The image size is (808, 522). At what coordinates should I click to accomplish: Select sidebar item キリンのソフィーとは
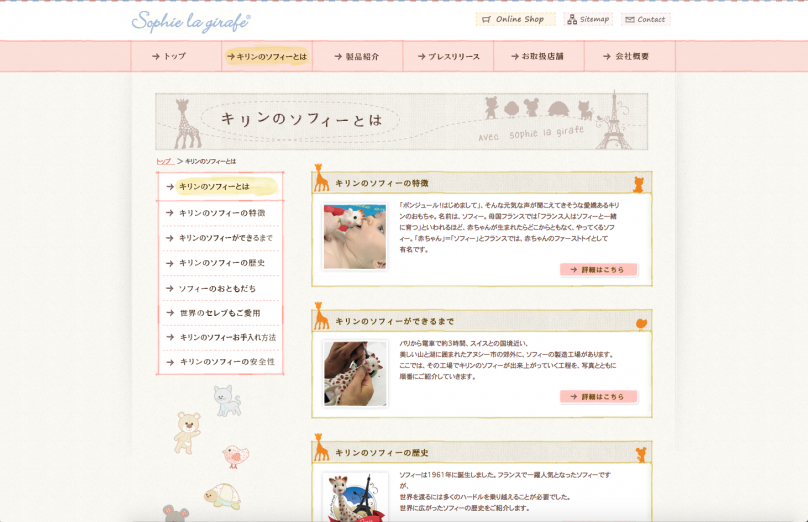(x=221, y=187)
